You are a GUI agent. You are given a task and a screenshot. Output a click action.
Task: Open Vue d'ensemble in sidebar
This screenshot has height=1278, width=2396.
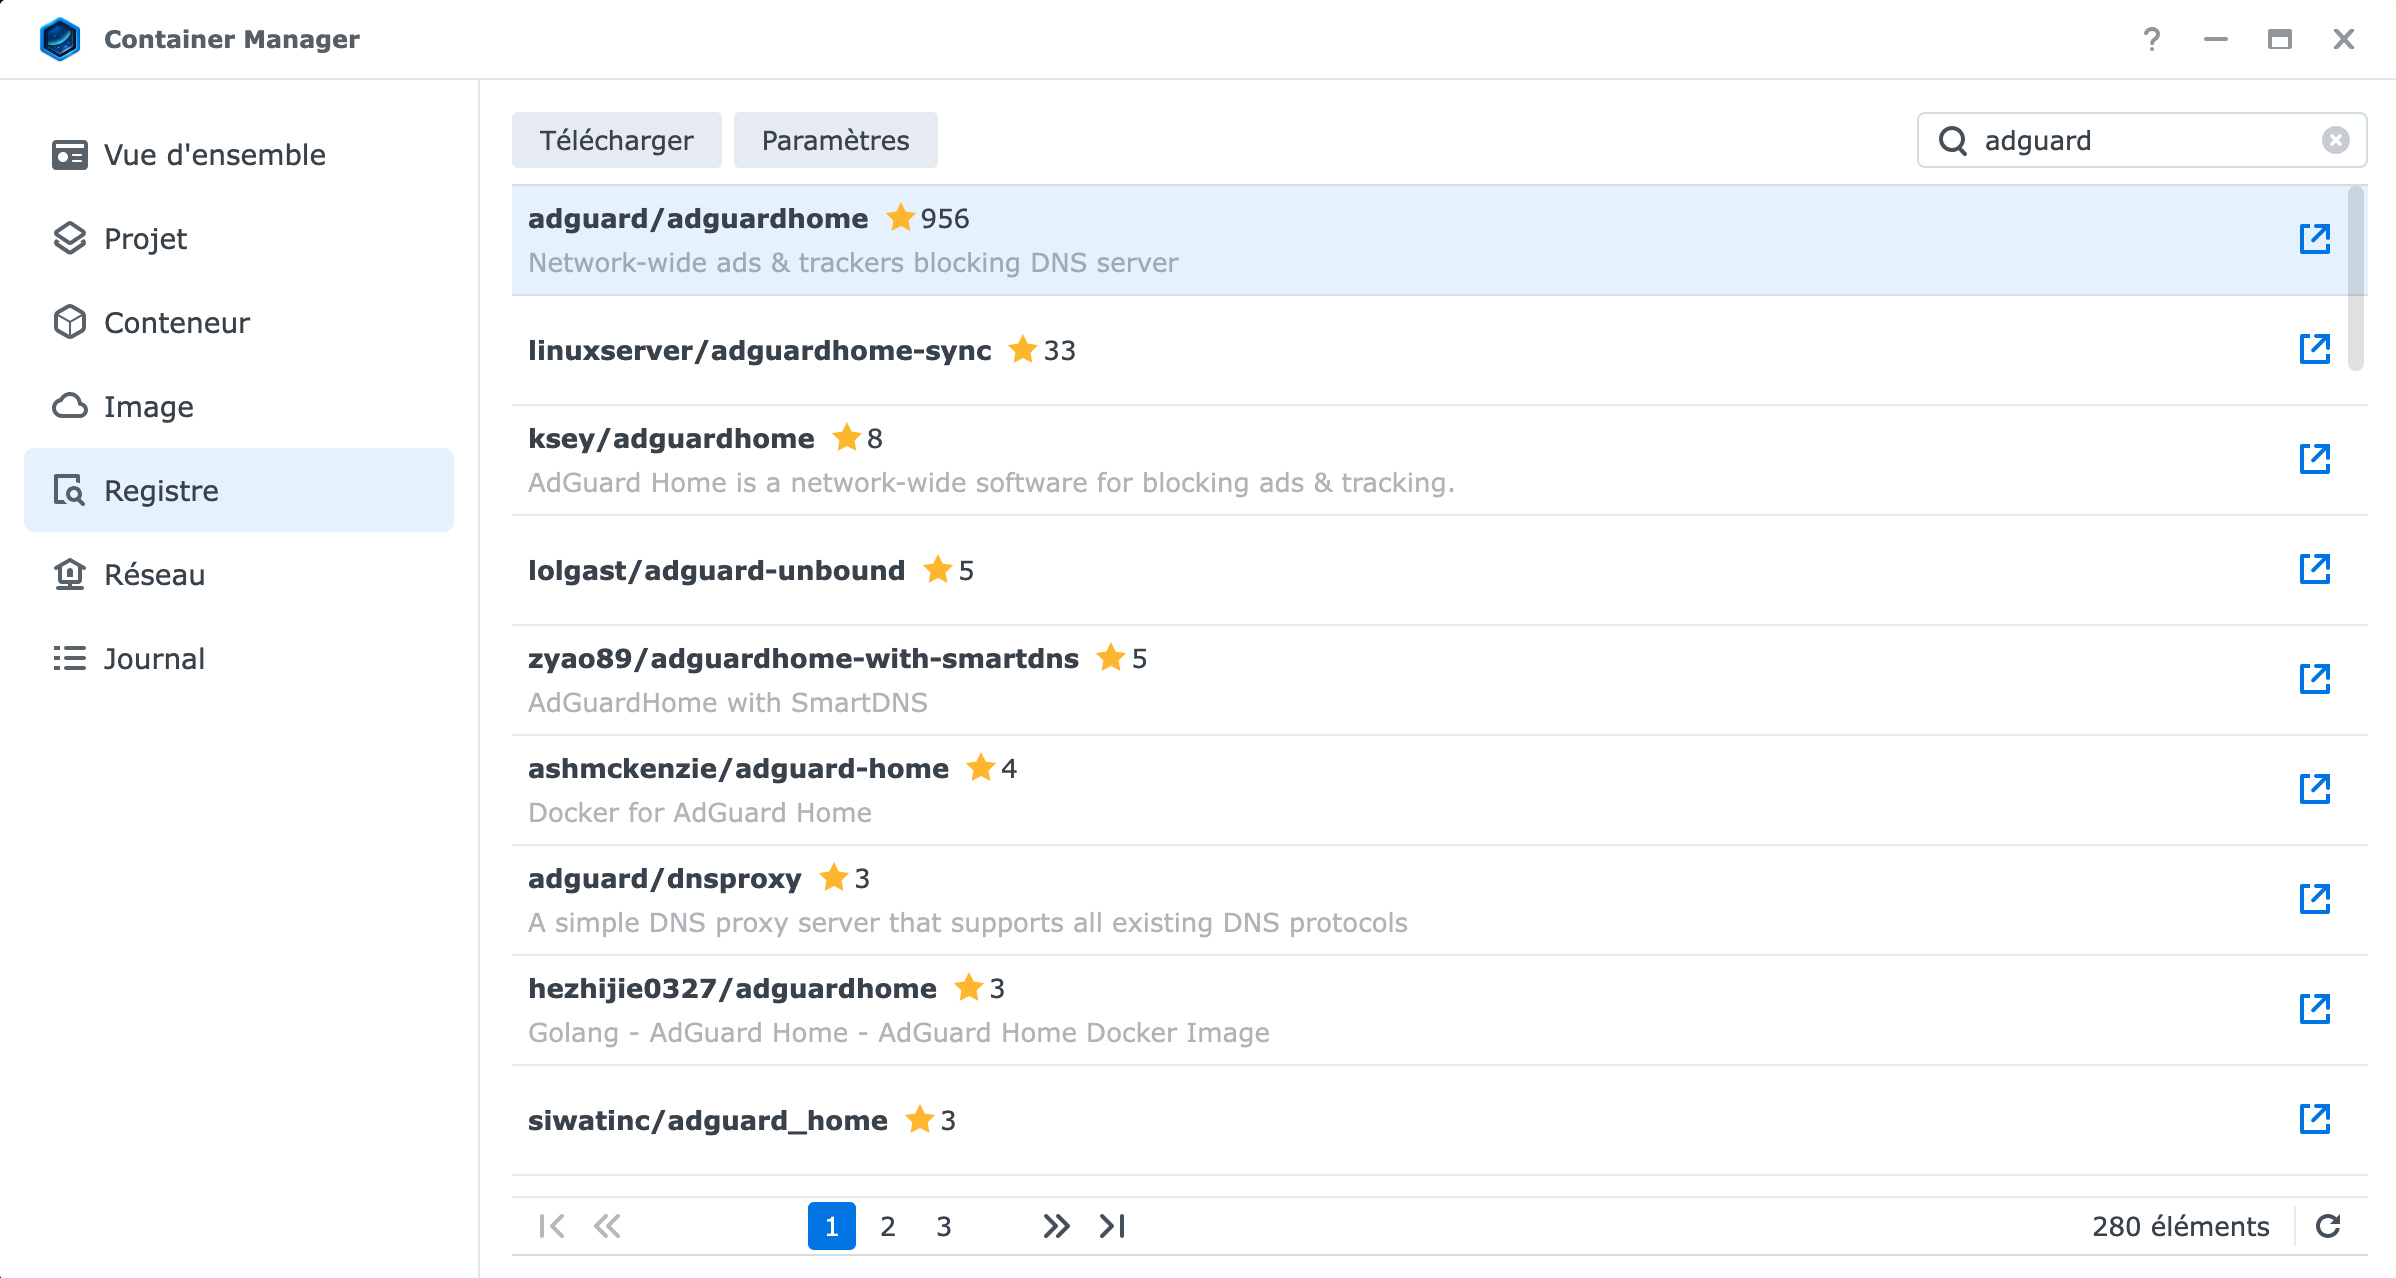239,155
